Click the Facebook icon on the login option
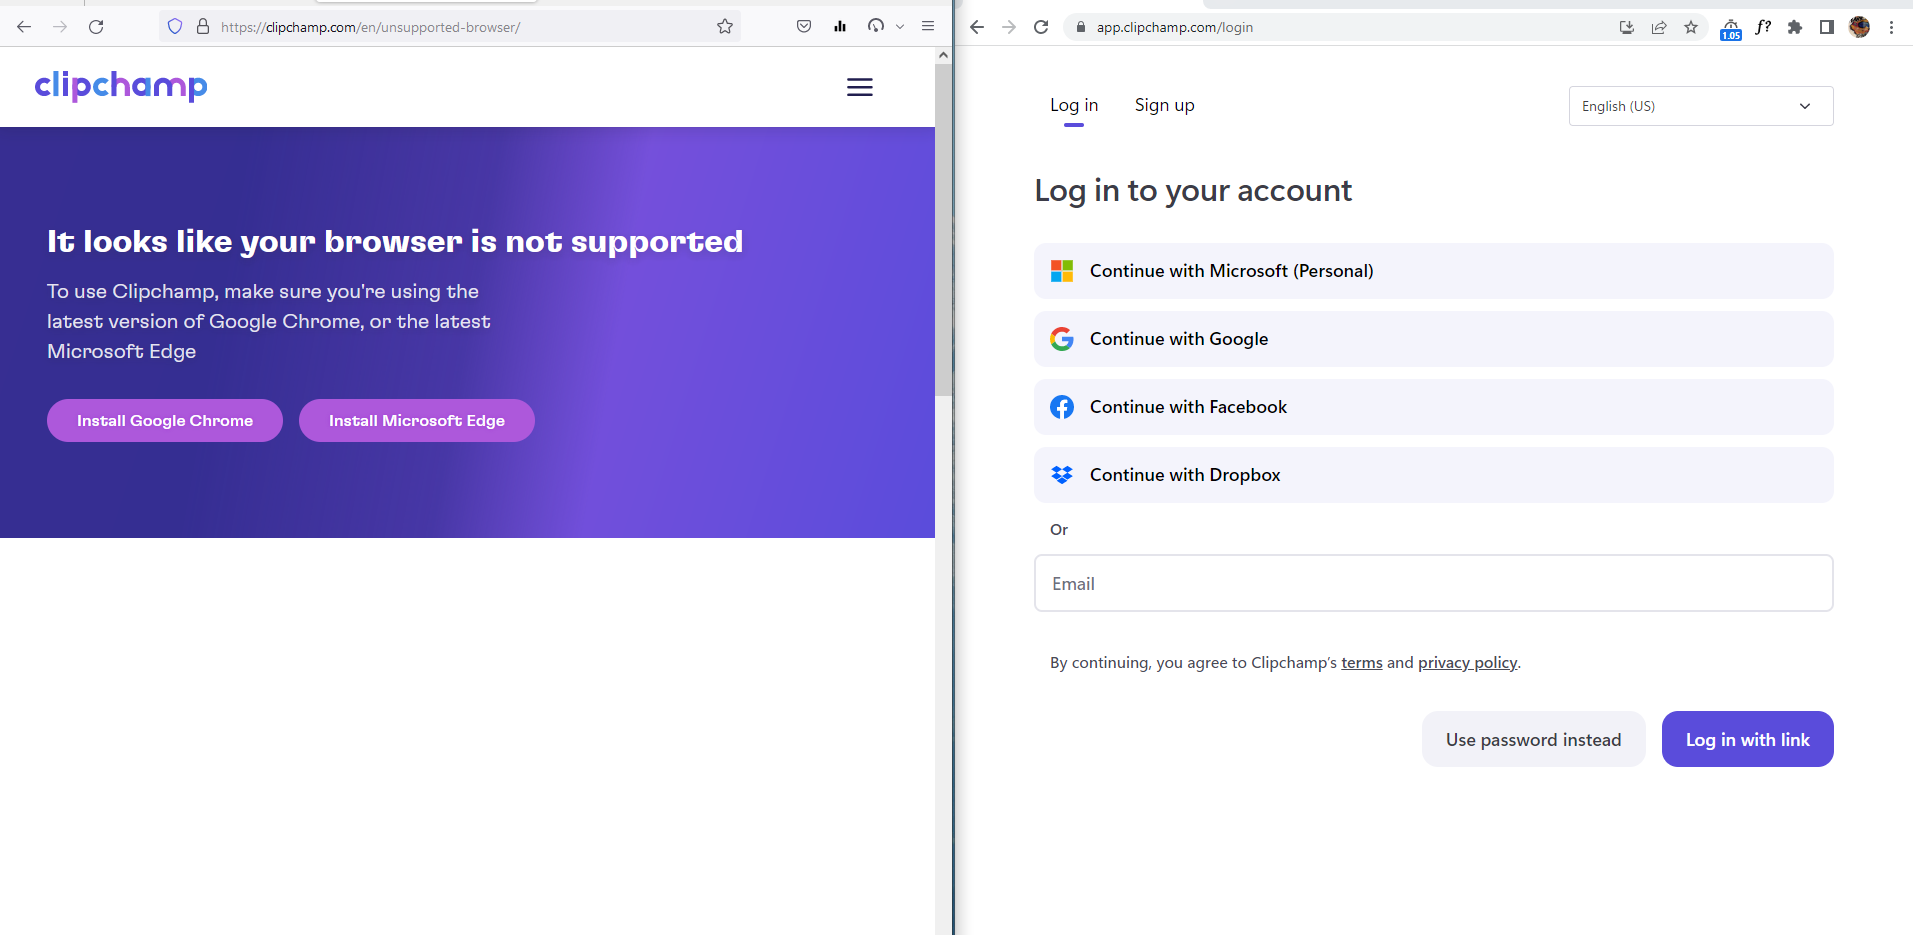This screenshot has height=935, width=1913. 1062,406
